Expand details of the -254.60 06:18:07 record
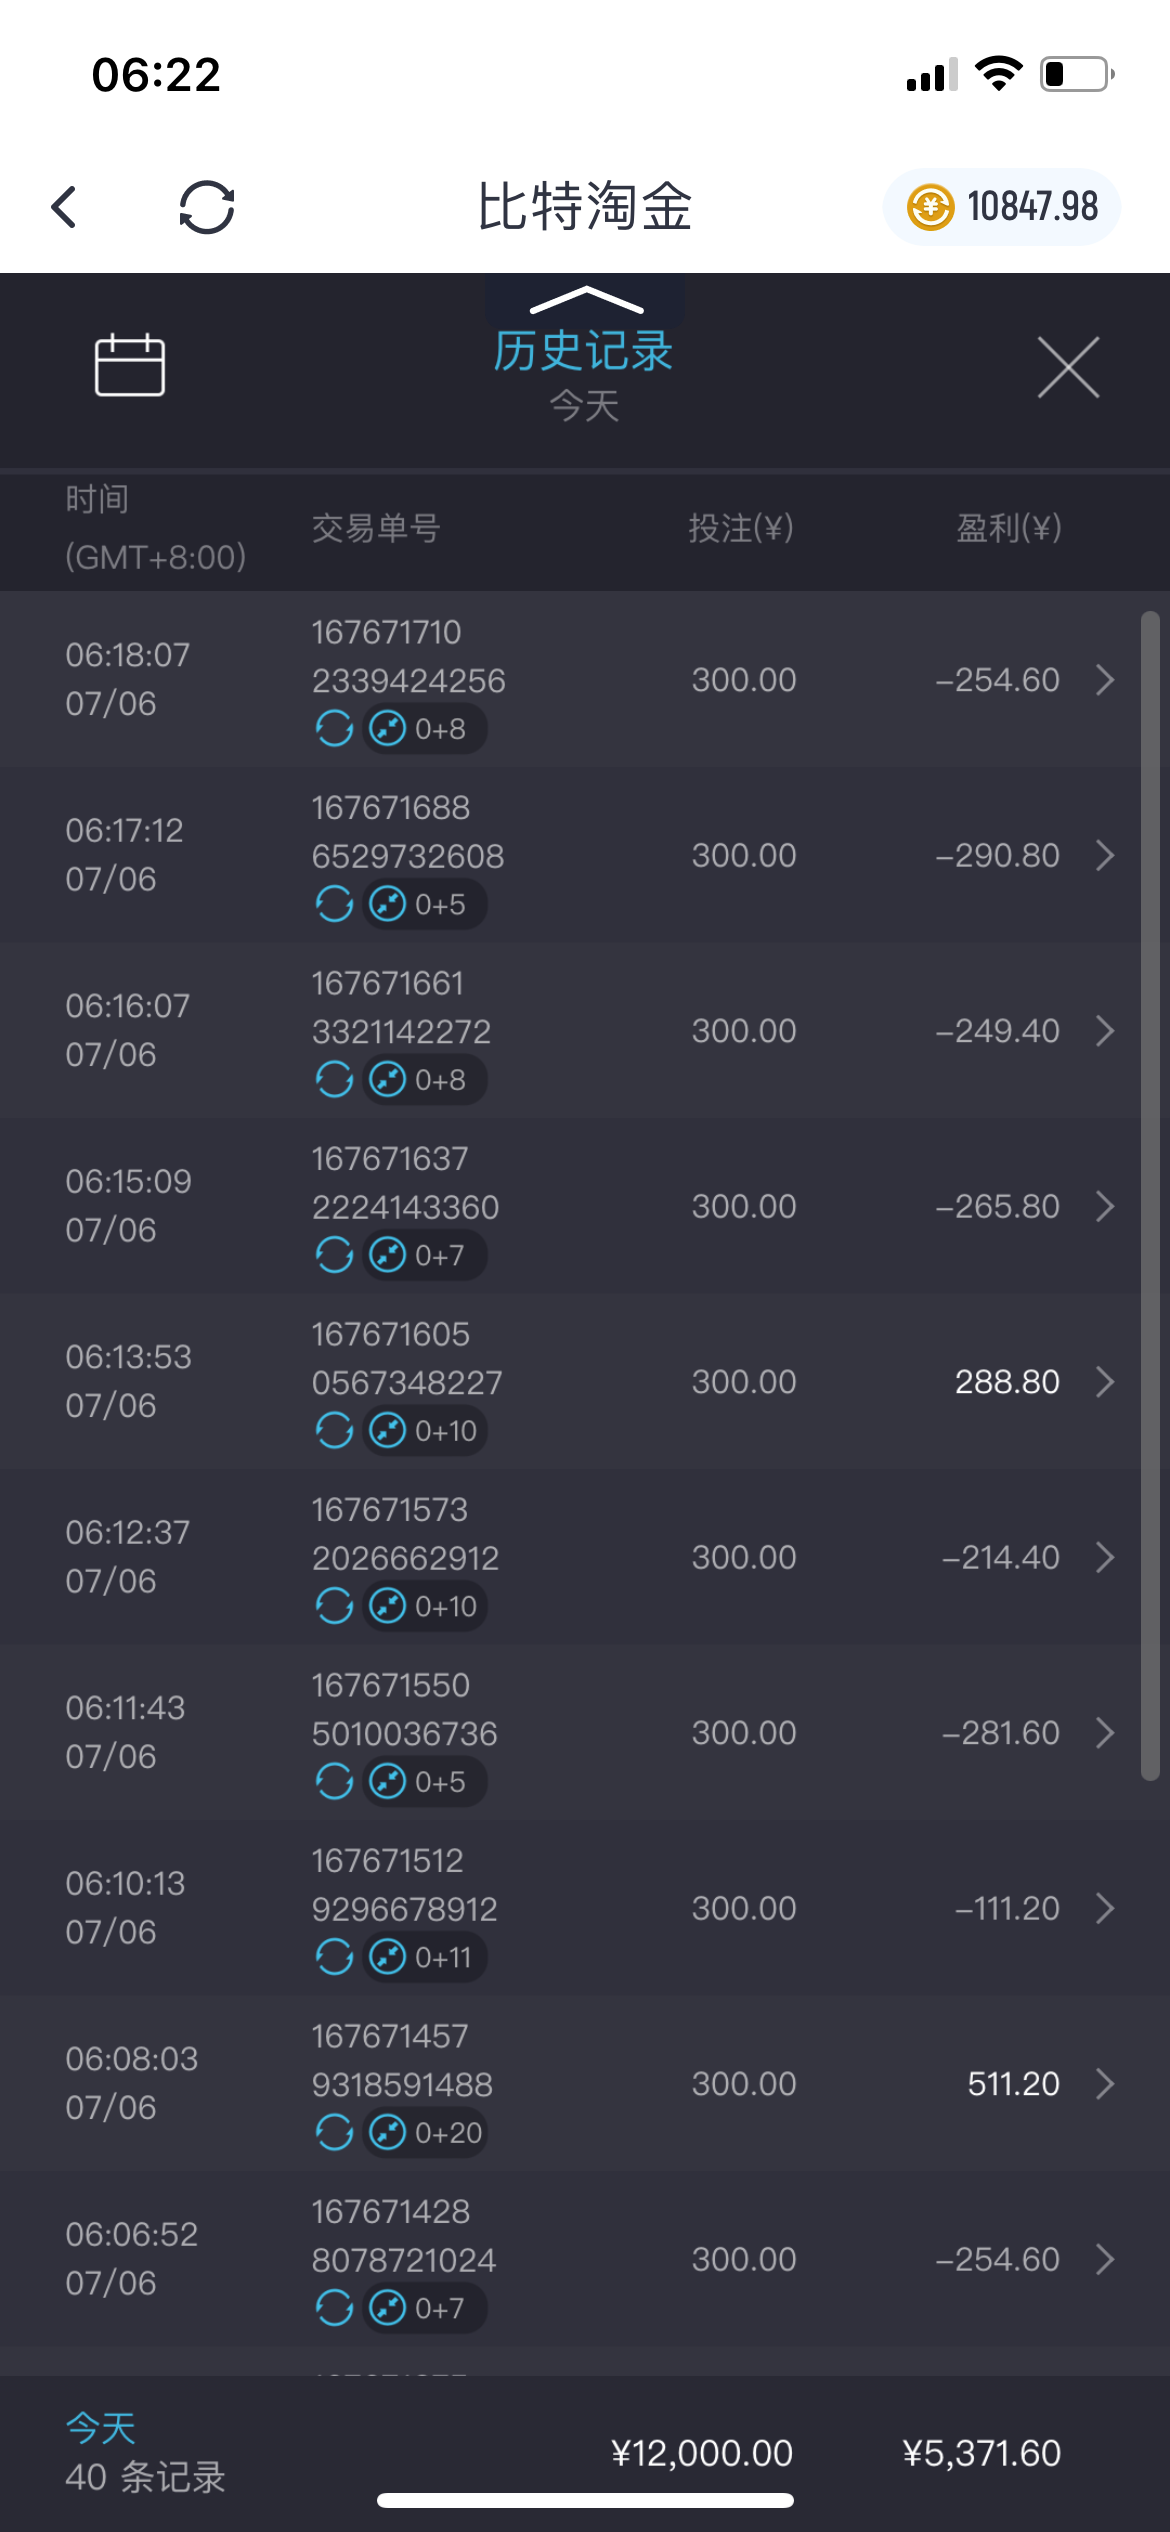 pyautogui.click(x=1105, y=680)
